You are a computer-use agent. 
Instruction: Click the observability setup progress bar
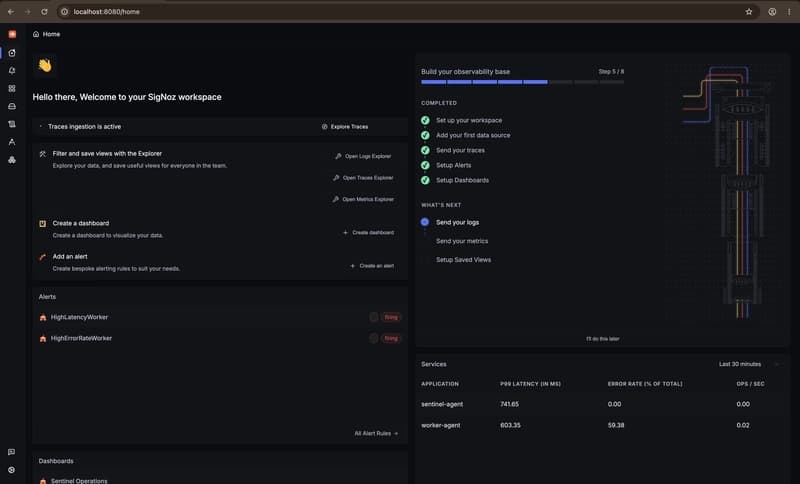click(522, 82)
